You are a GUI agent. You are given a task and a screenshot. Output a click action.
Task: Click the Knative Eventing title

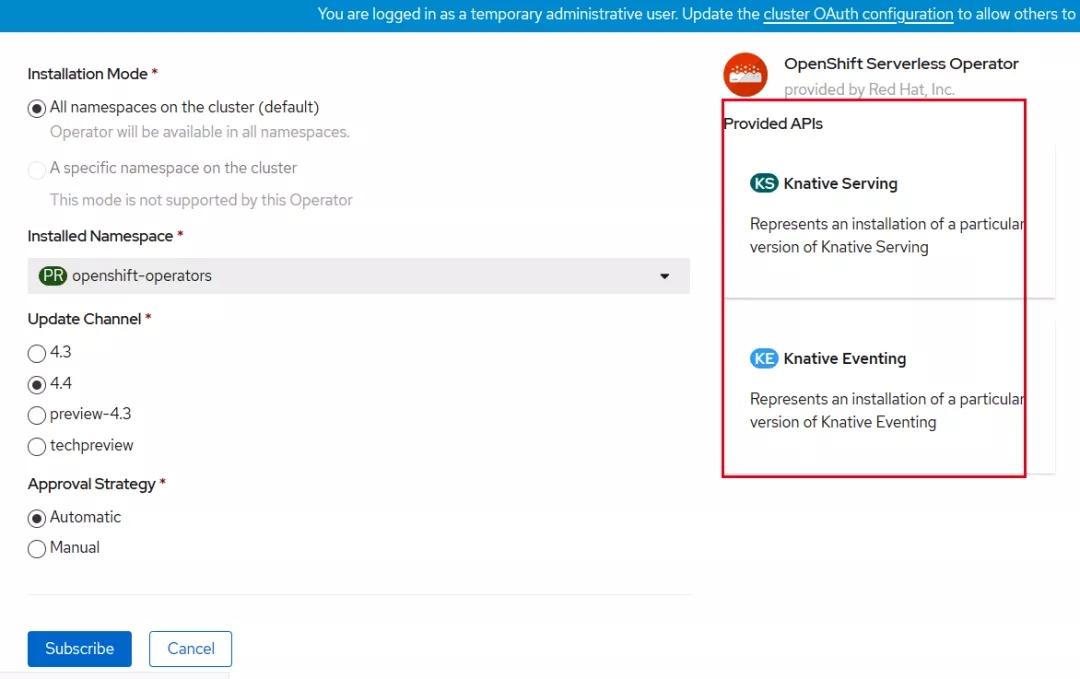pyautogui.click(x=844, y=359)
